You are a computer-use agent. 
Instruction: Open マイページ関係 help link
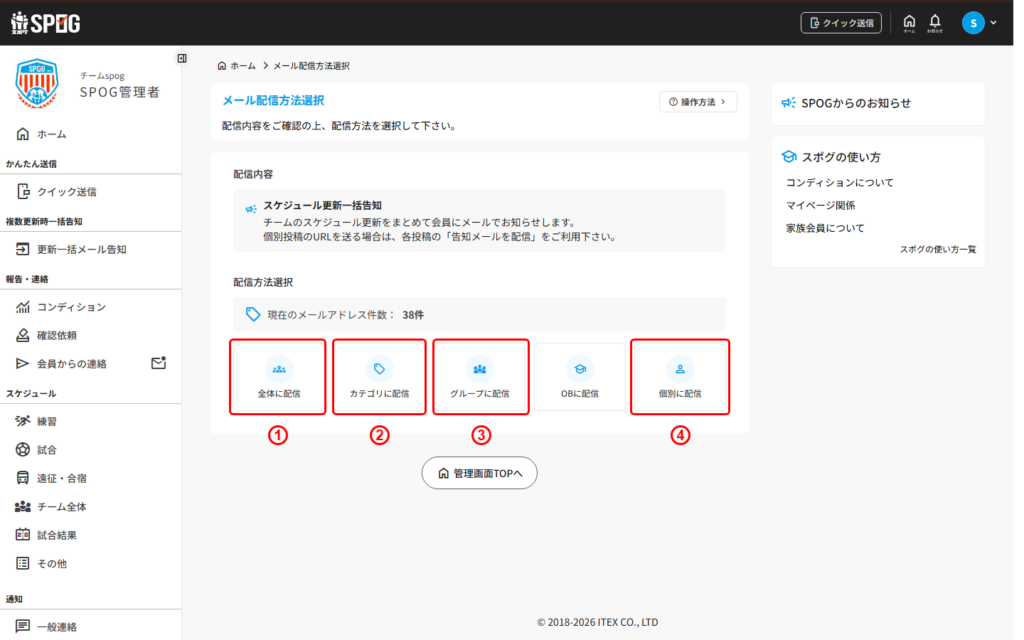(820, 205)
